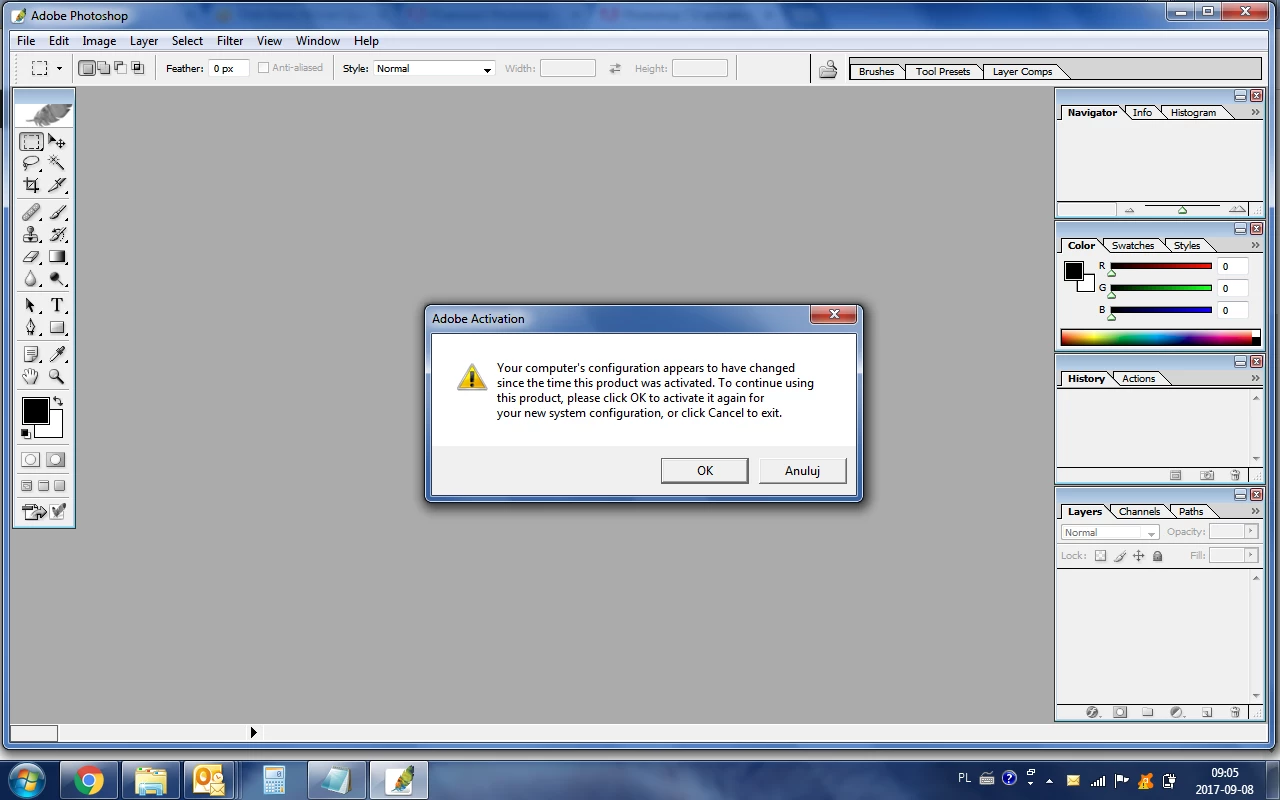
Task: Open the Layers blend mode dropdown
Action: click(1109, 532)
